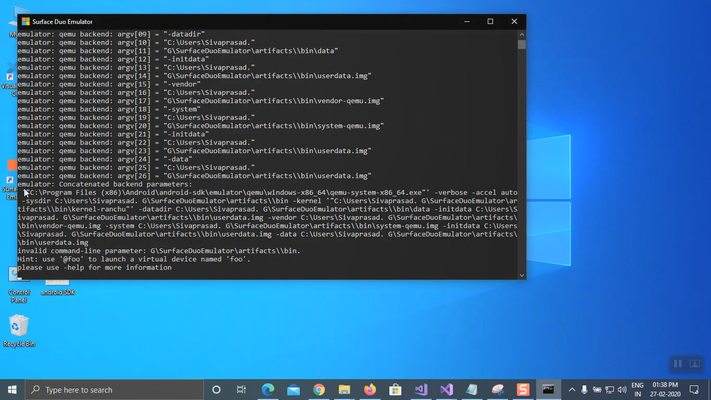This screenshot has width=711, height=400.
Task: Launch Microsoft Edge from the taskbar
Action: (268, 390)
